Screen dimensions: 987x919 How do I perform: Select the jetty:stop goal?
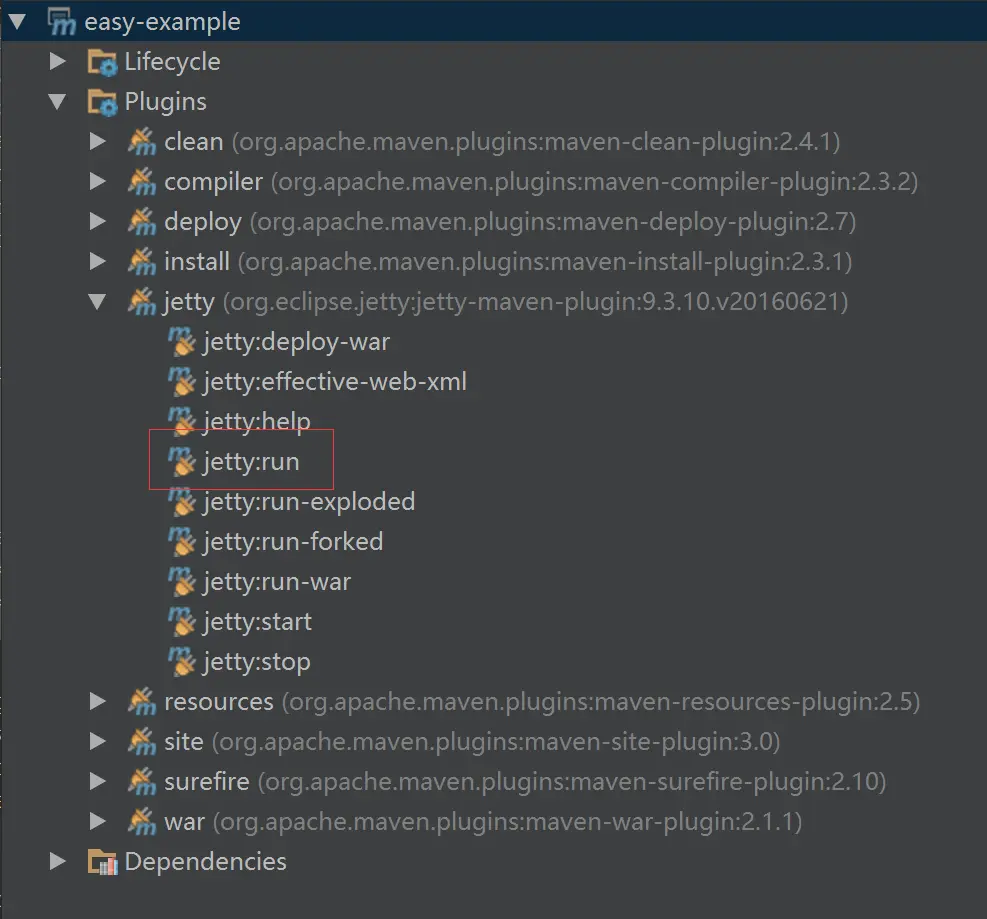click(x=257, y=663)
